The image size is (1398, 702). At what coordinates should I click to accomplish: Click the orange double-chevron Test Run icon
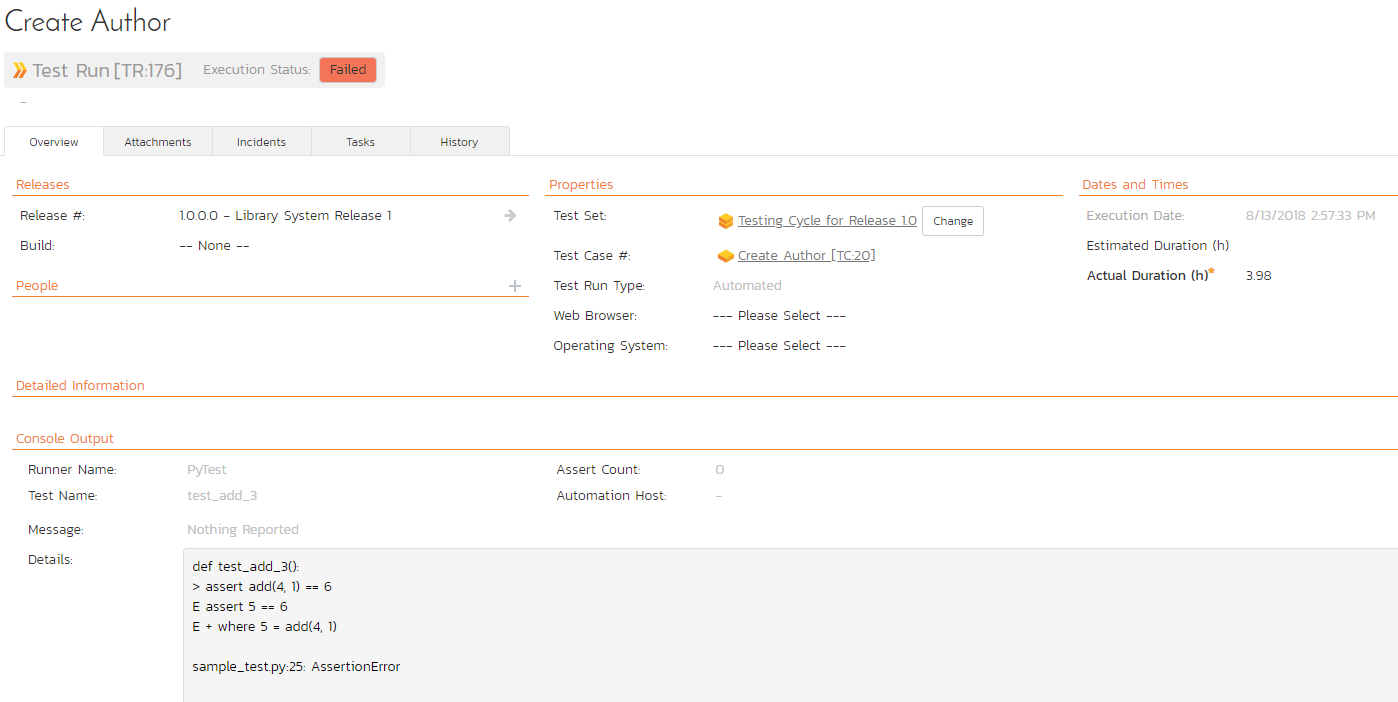click(x=20, y=71)
